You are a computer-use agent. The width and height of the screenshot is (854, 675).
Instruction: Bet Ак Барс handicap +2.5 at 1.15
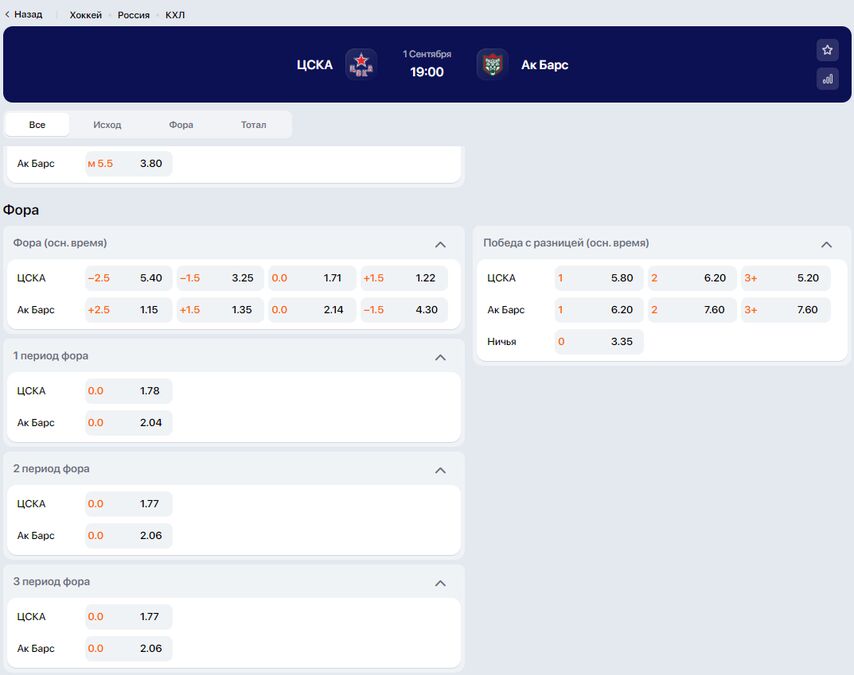click(x=129, y=309)
